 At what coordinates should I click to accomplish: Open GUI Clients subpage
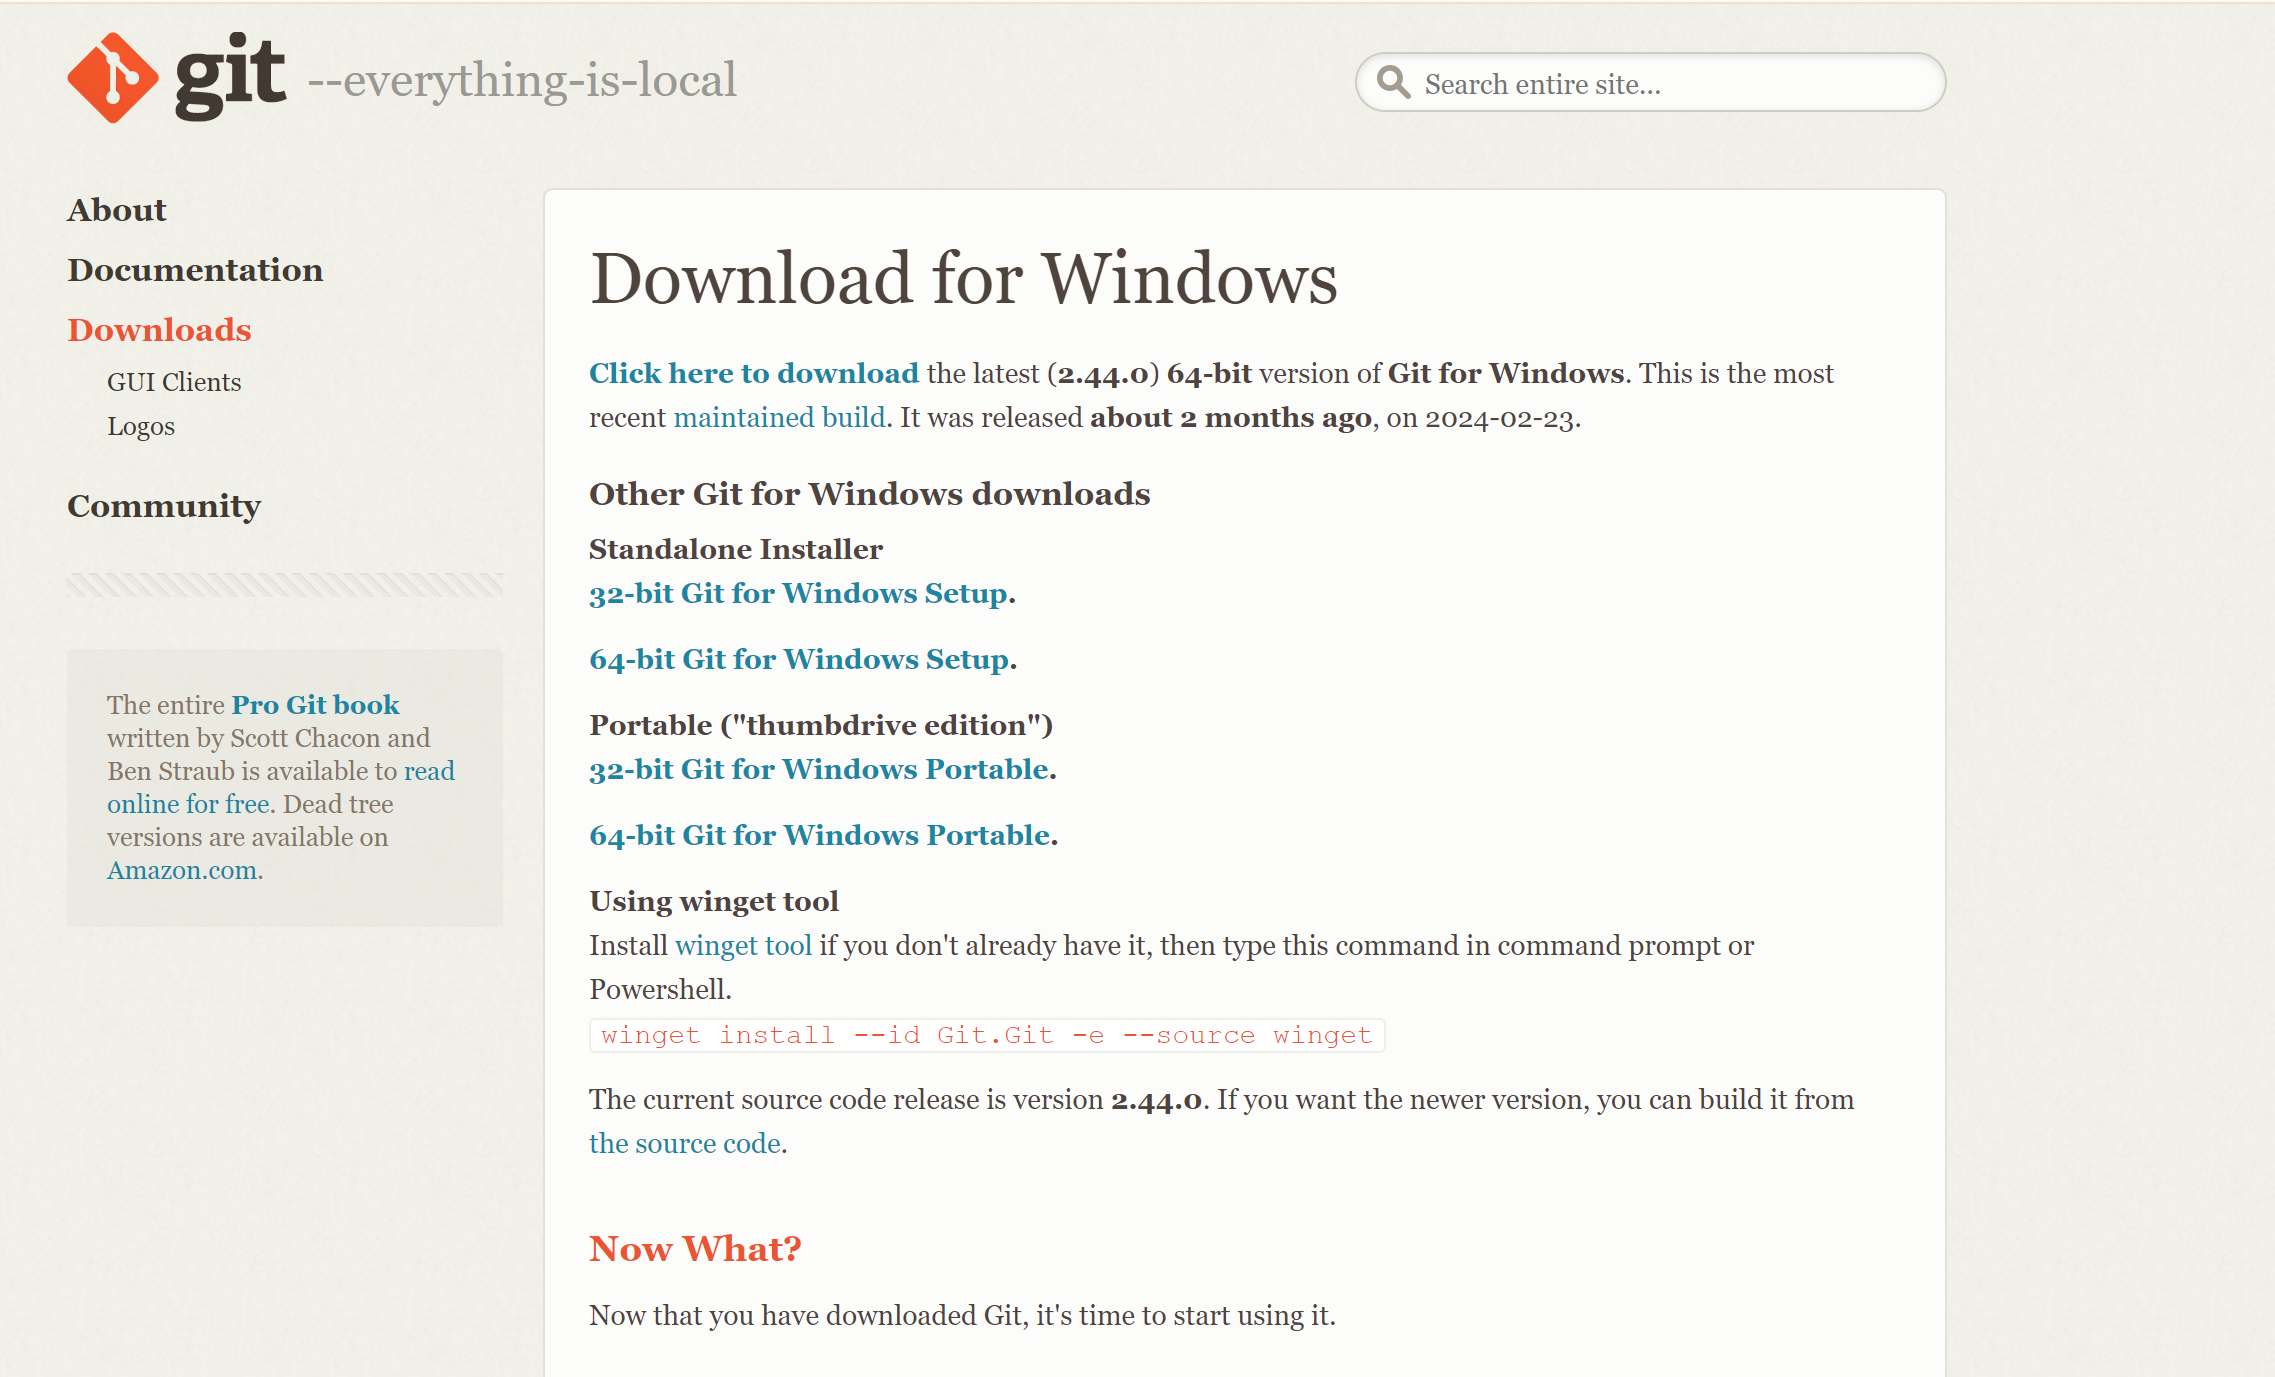174,382
